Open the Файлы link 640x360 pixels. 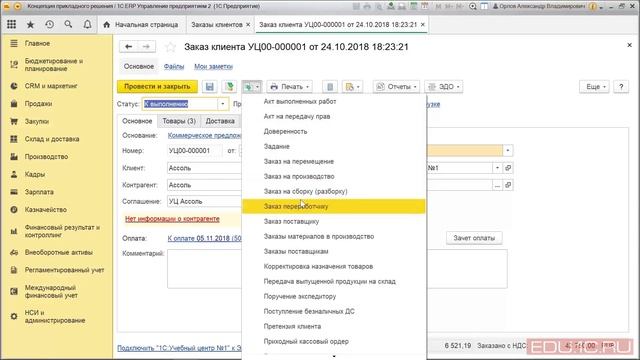[174, 67]
